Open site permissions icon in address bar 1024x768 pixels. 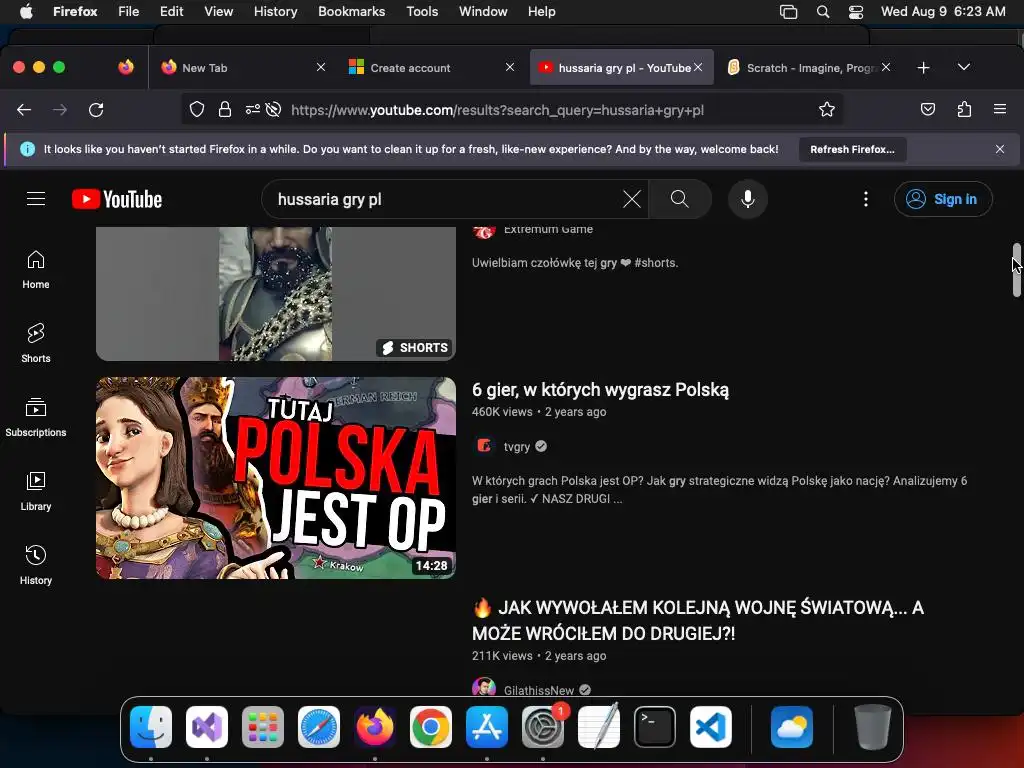[x=253, y=110]
